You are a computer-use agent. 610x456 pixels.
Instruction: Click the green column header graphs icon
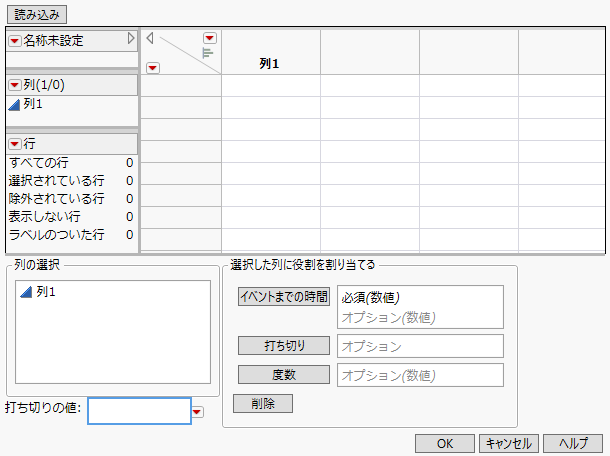pos(208,53)
